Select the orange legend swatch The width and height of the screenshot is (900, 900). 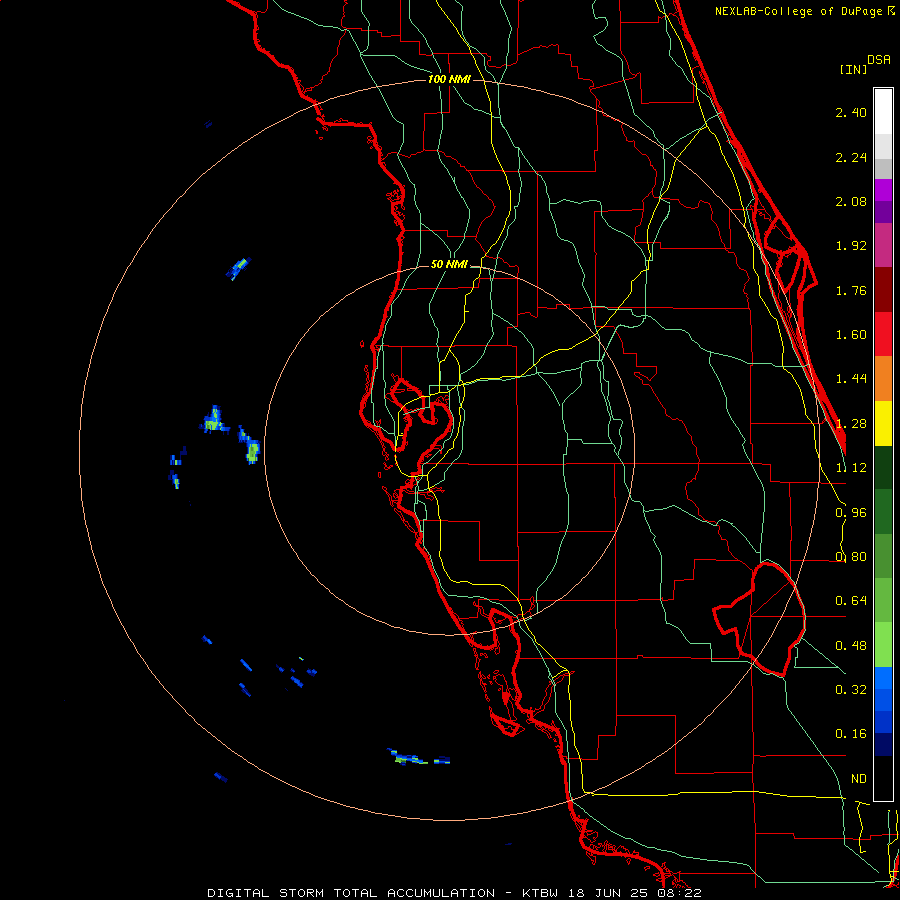[x=883, y=378]
